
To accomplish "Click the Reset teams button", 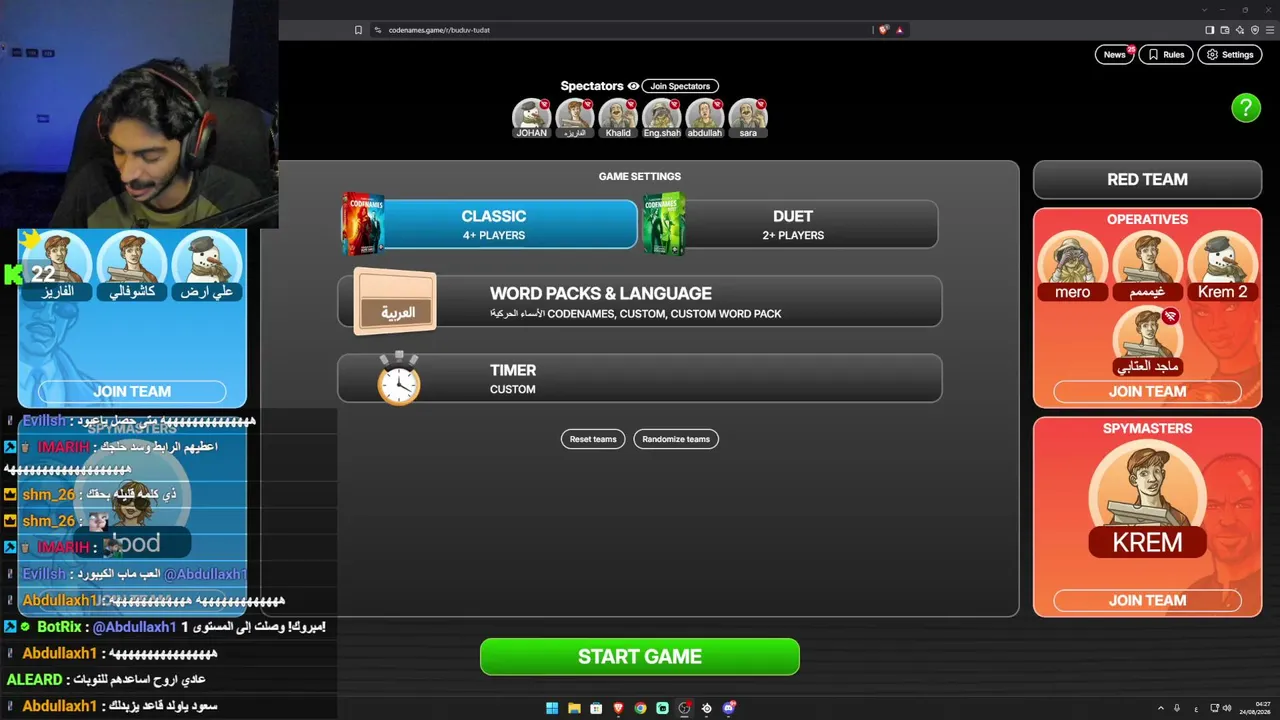I will pyautogui.click(x=593, y=439).
